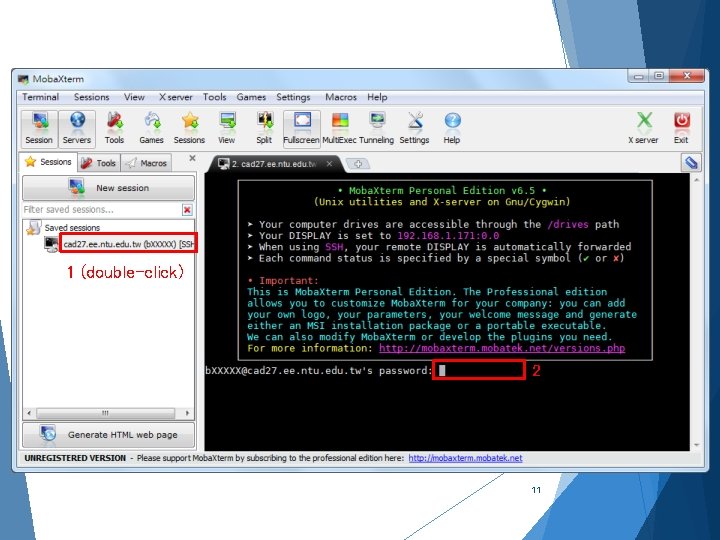Click the MobaXterm title bar icon
Screen dimensions: 720x540
point(23,79)
